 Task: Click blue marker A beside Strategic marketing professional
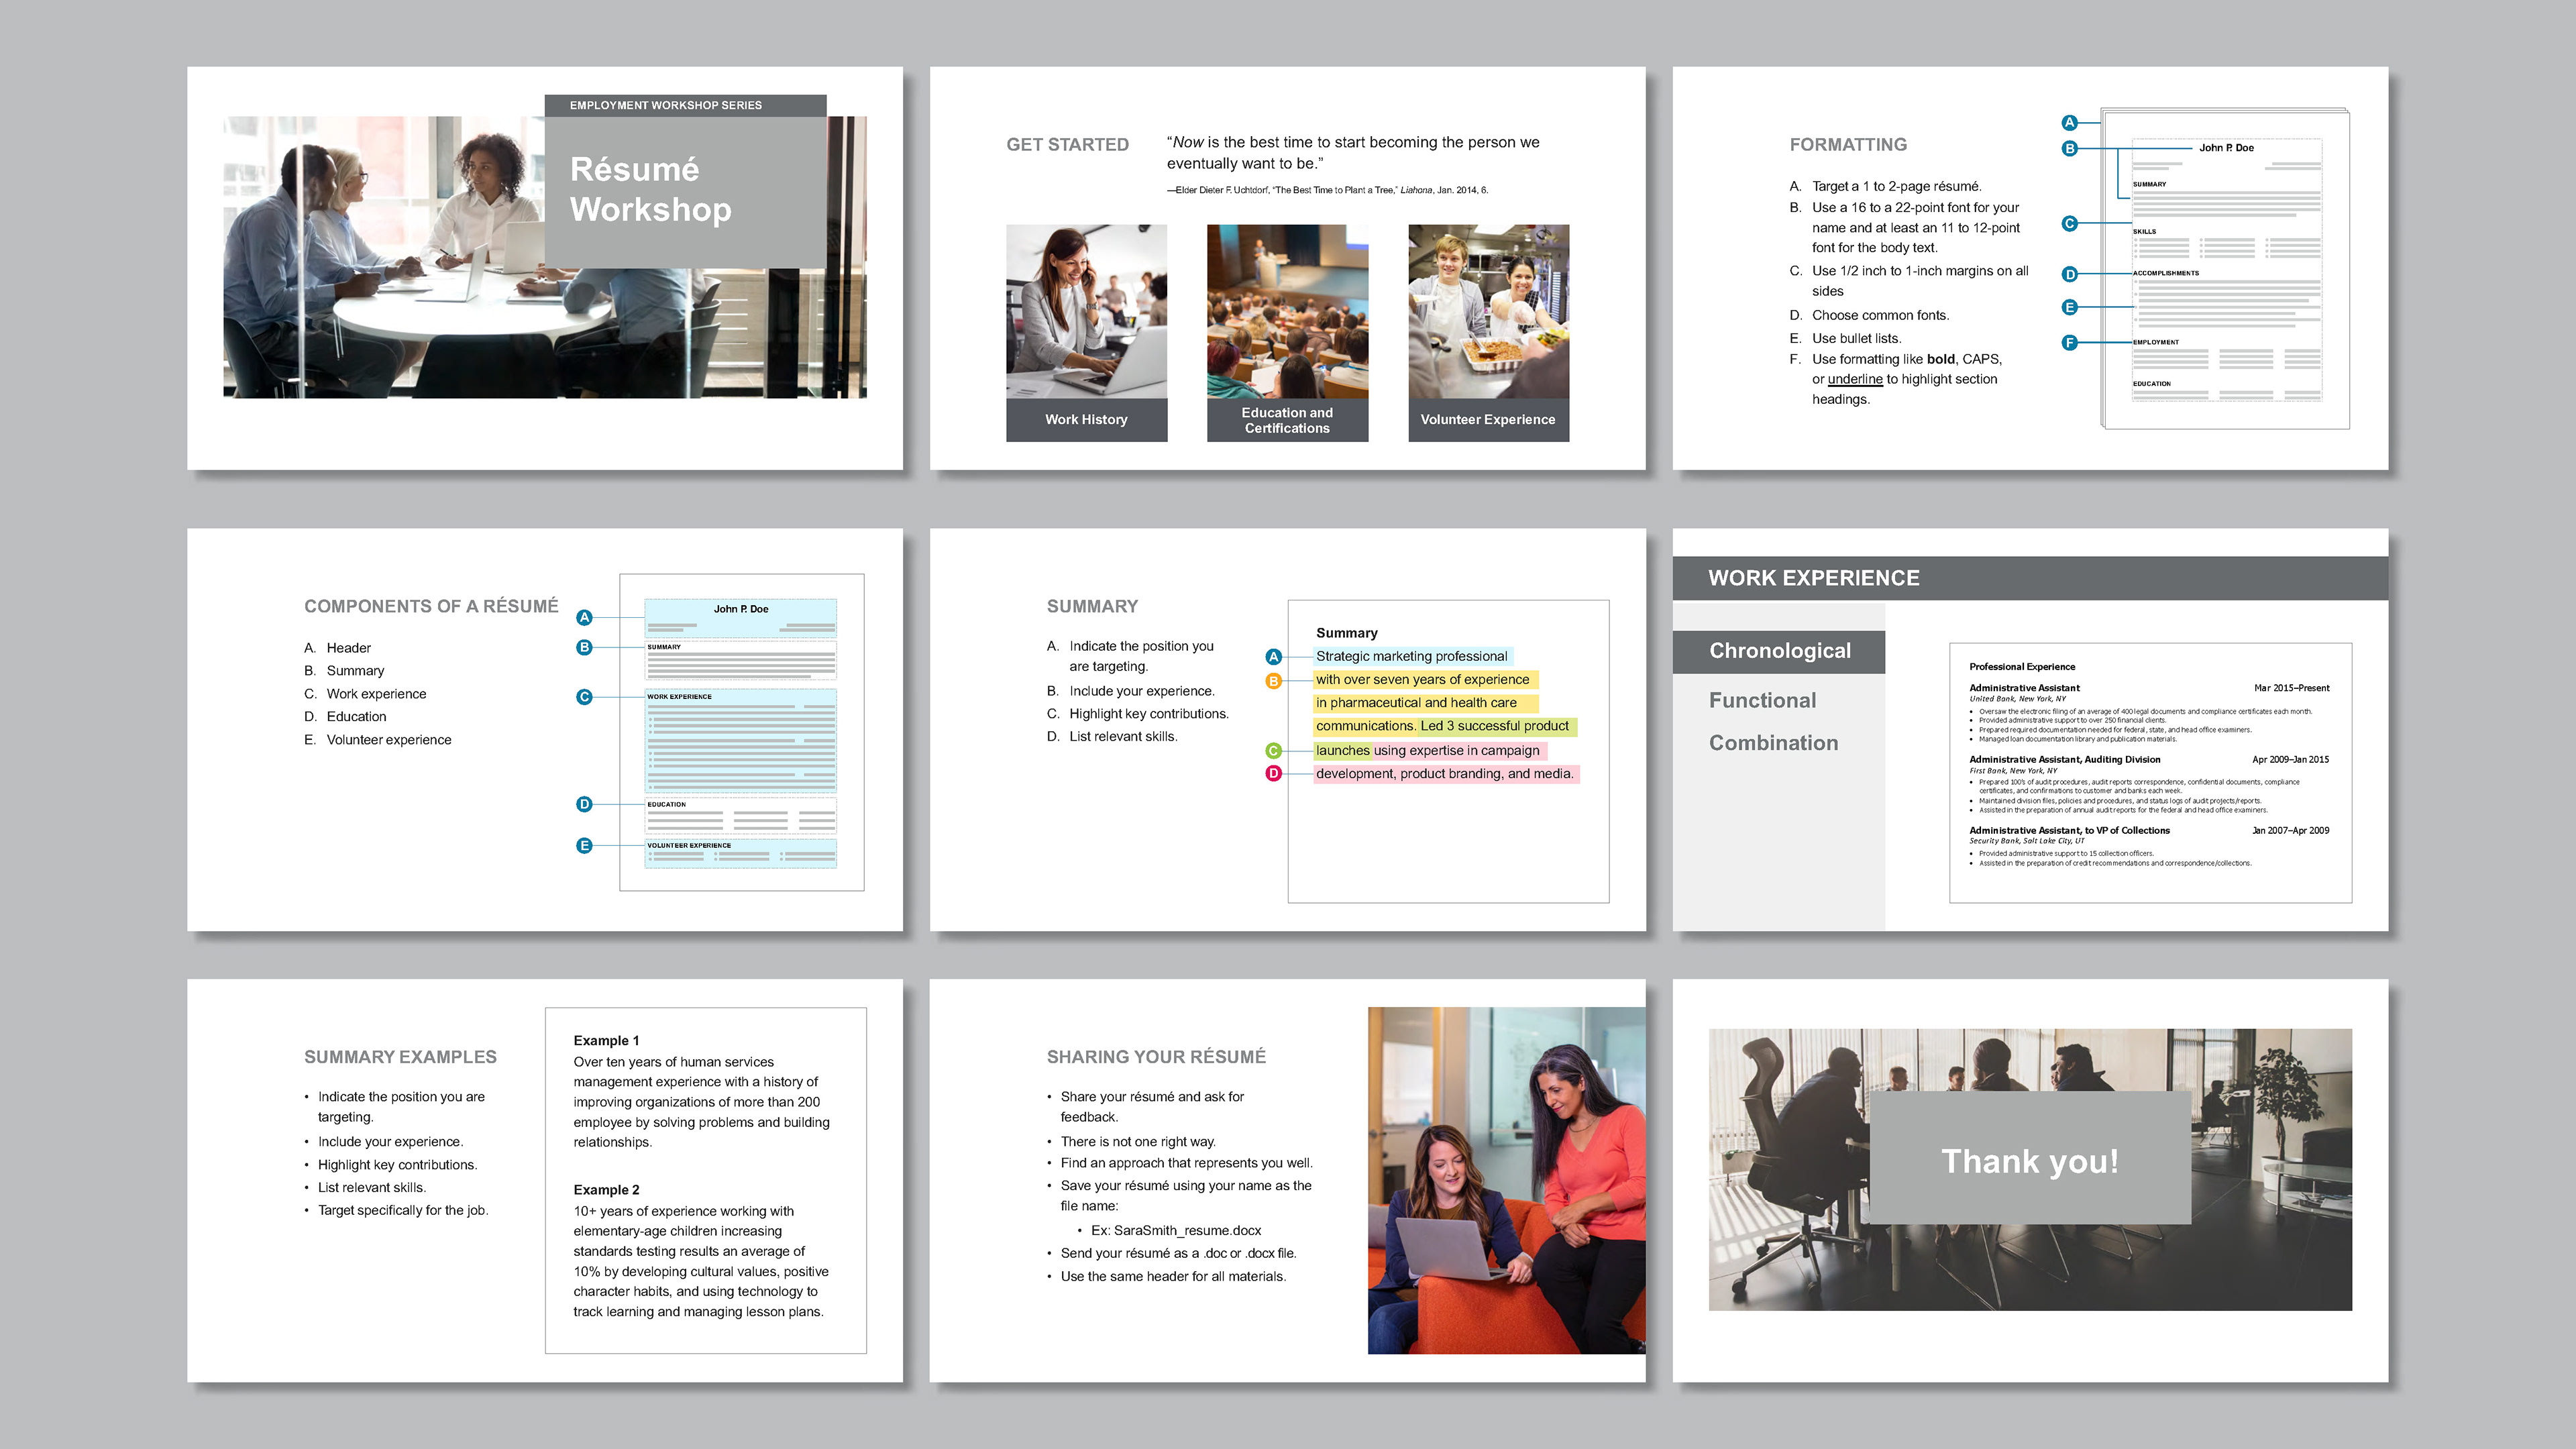1273,657
